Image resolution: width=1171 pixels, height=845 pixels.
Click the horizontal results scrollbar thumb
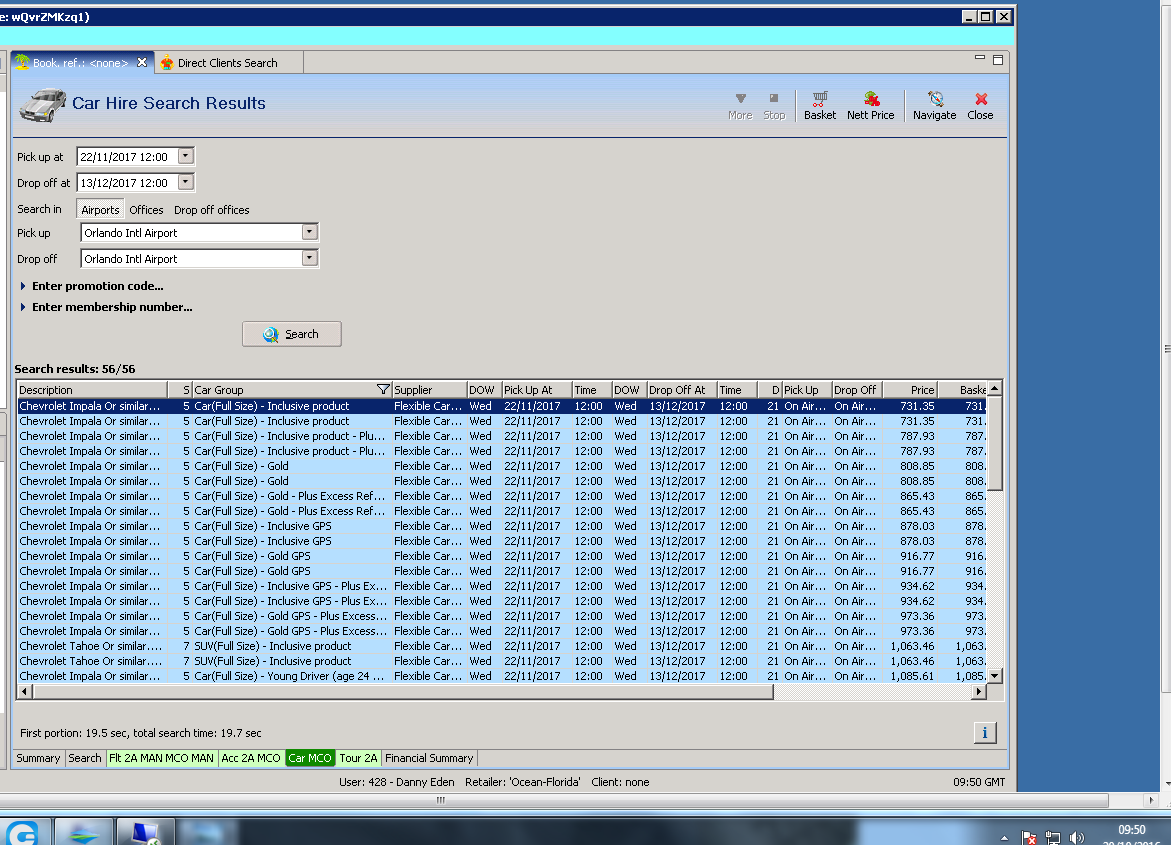(x=403, y=692)
